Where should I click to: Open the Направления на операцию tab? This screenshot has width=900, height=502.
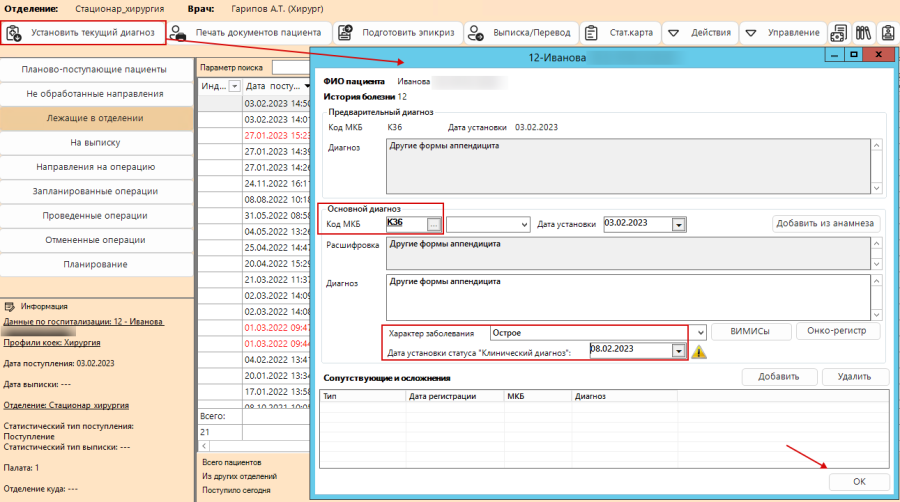click(x=94, y=167)
